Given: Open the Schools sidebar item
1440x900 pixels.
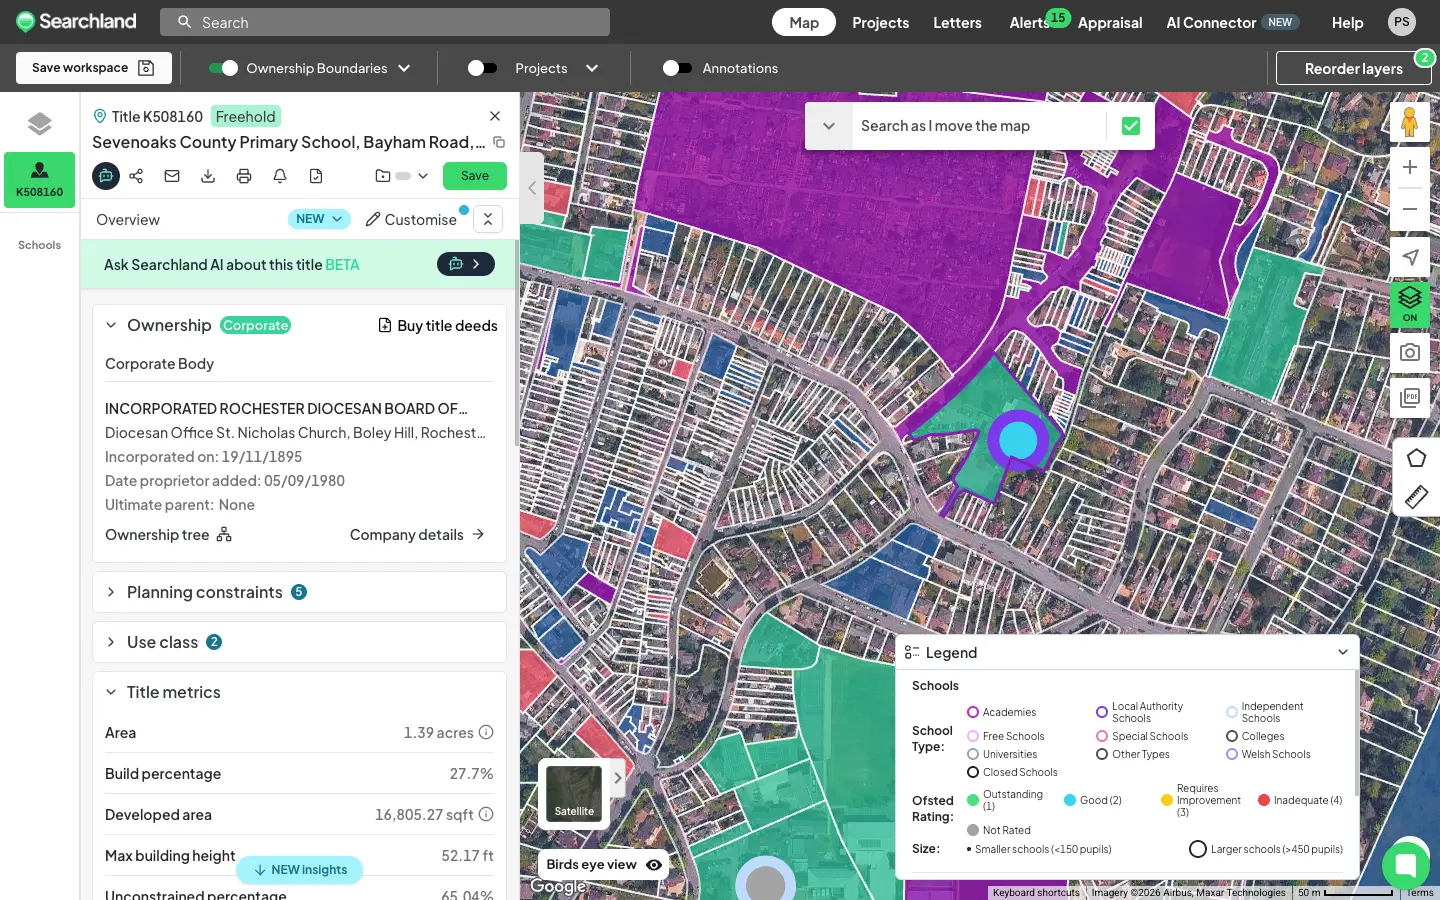Looking at the screenshot, I should coord(39,245).
